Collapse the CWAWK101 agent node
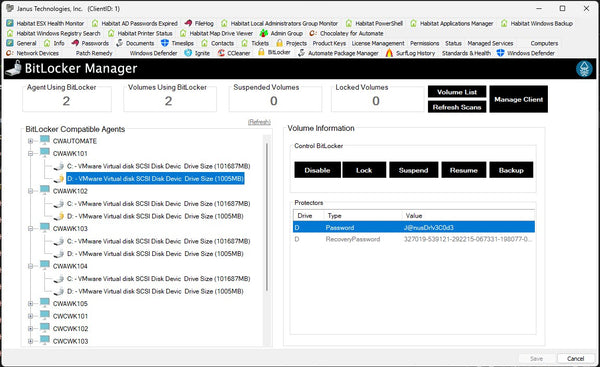The width and height of the screenshot is (600, 367). 31,153
